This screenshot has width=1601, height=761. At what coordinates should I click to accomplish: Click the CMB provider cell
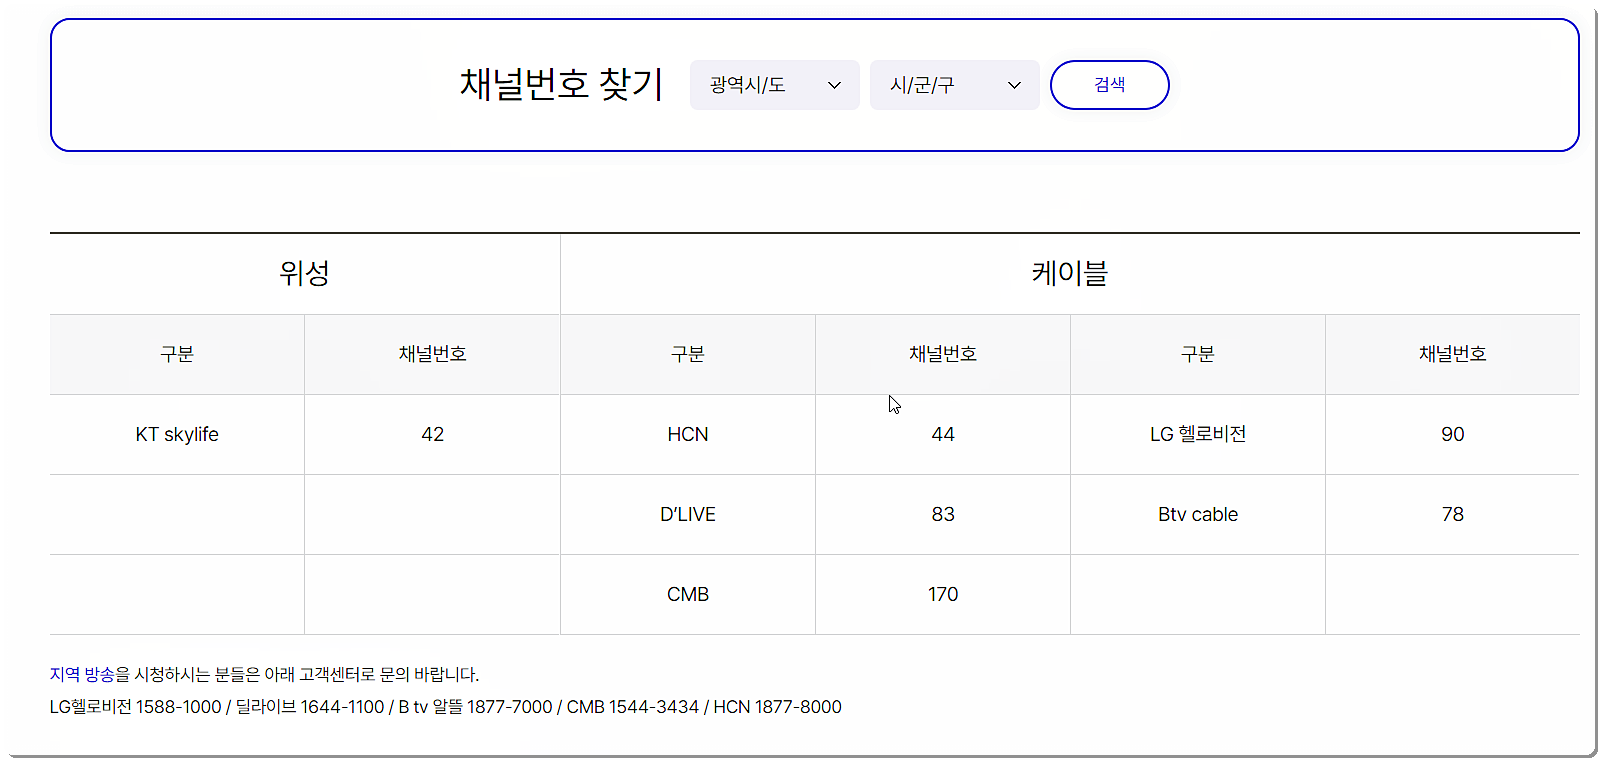(688, 594)
